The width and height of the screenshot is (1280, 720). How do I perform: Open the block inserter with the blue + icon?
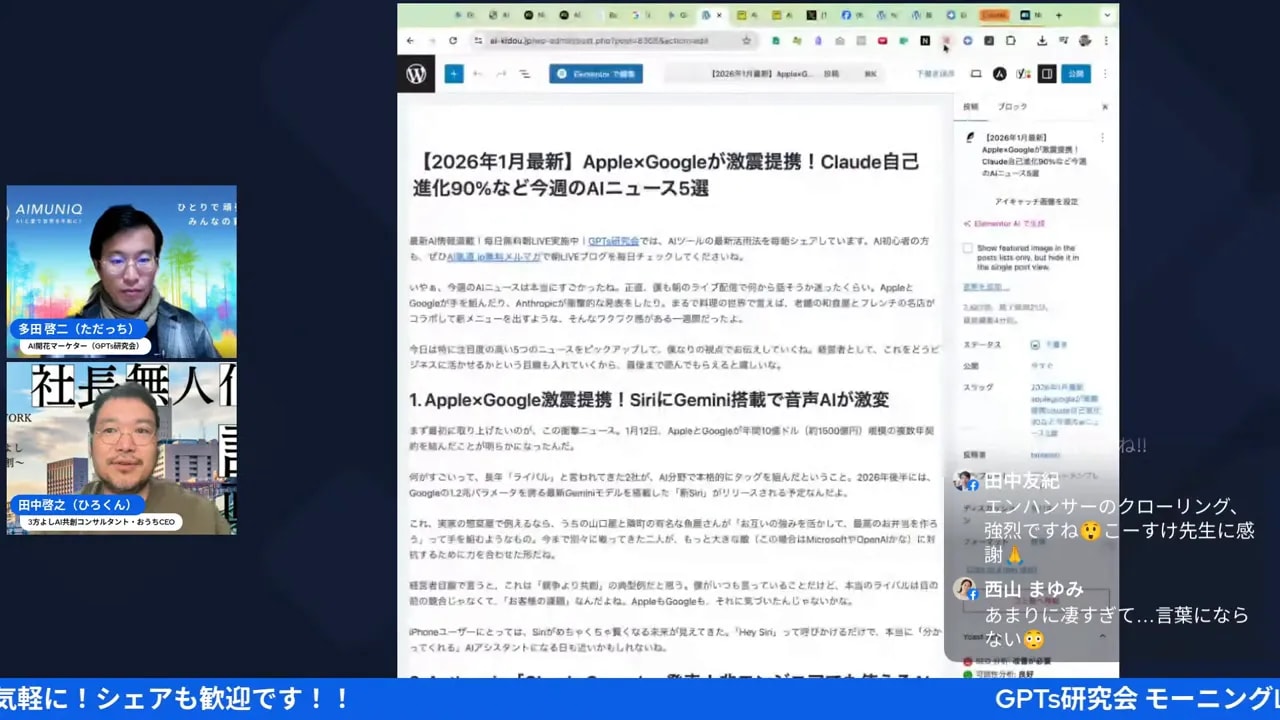[x=454, y=74]
